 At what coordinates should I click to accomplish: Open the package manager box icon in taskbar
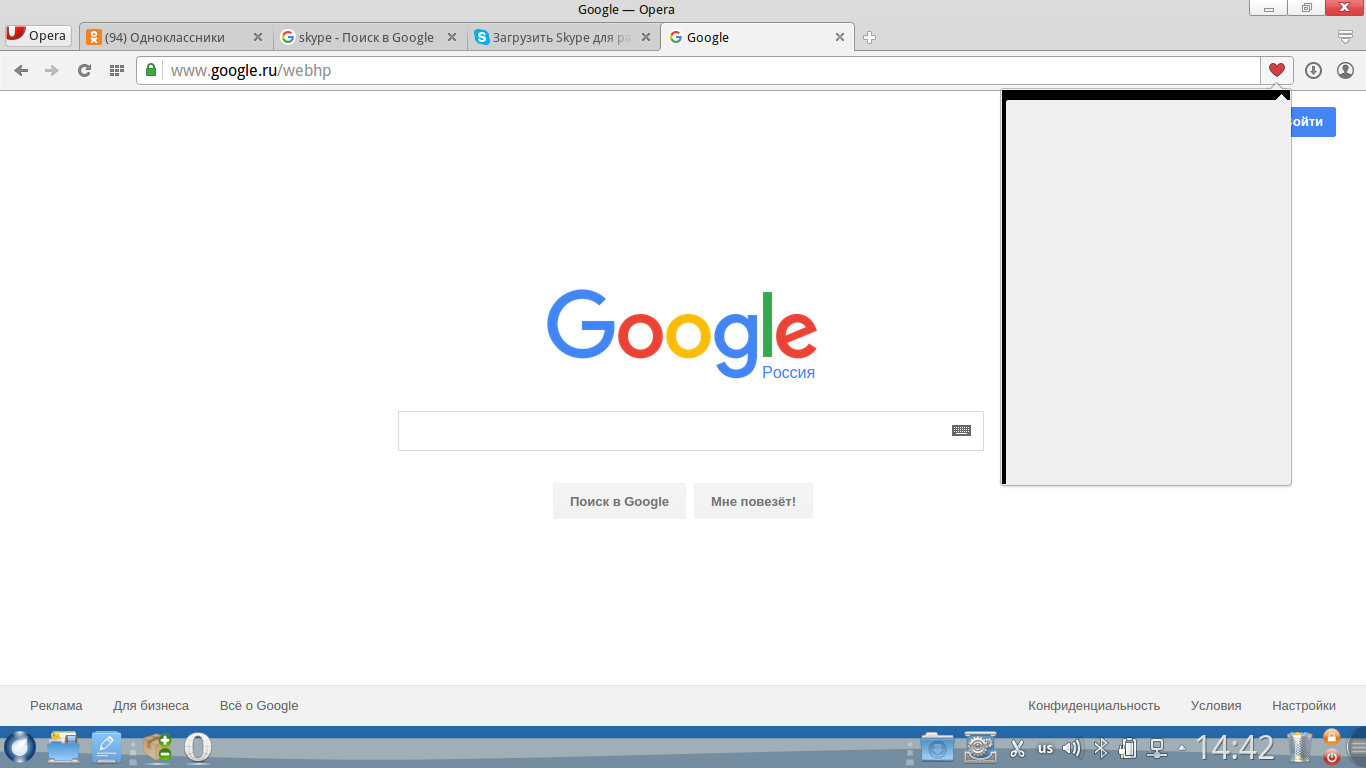pyautogui.click(x=157, y=747)
